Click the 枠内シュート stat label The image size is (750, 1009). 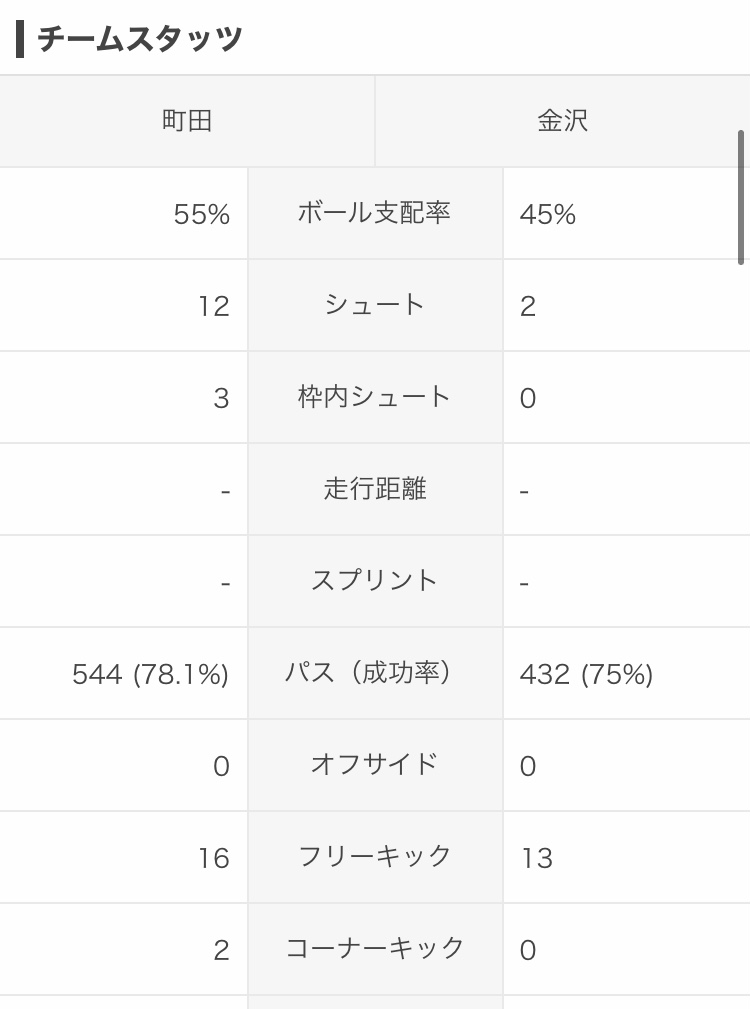pos(374,397)
